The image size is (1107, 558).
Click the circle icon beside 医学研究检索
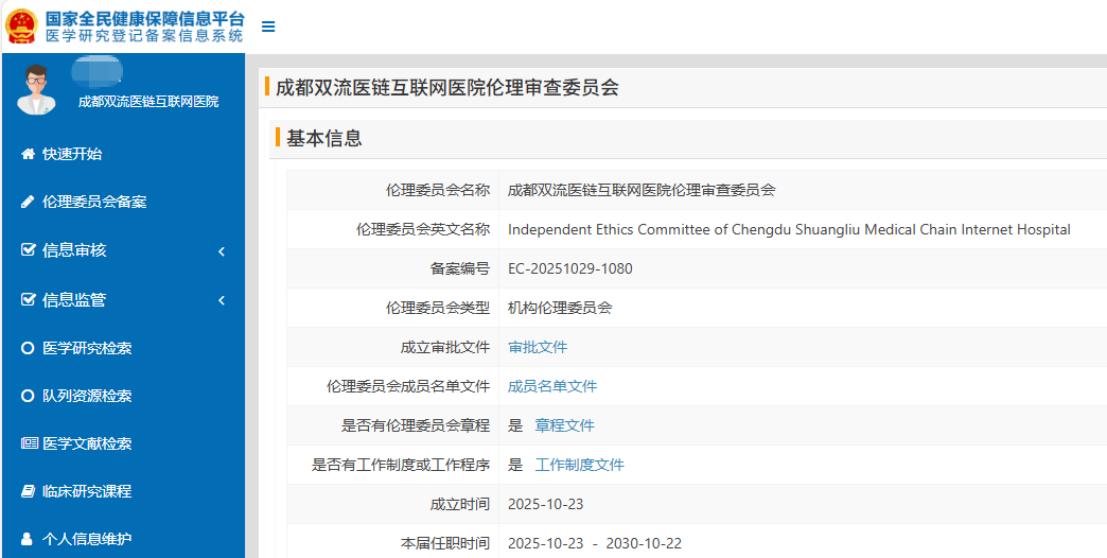(28, 348)
